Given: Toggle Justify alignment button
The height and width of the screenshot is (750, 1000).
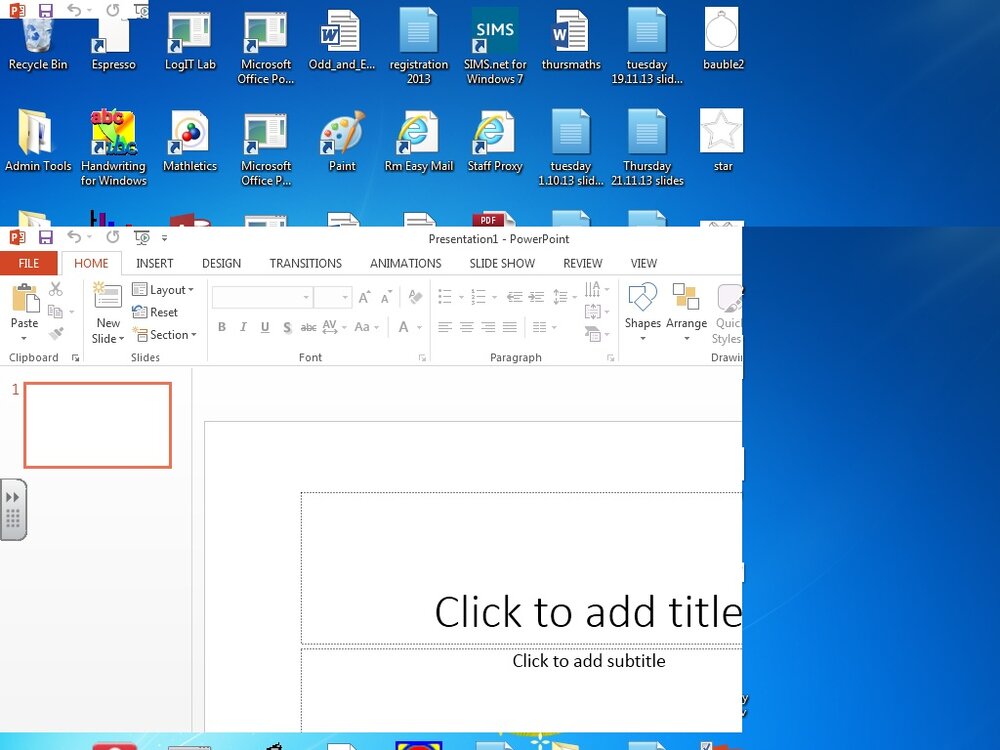Looking at the screenshot, I should click(x=510, y=327).
